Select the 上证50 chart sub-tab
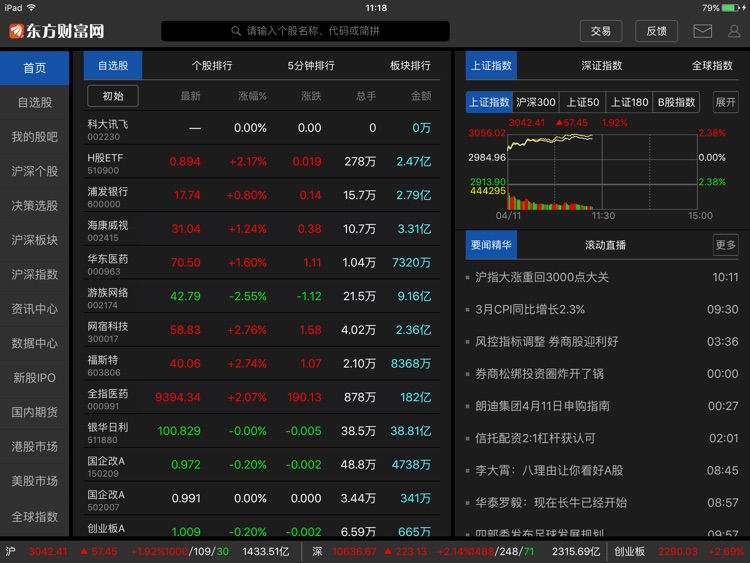The height and width of the screenshot is (563, 750). pos(583,102)
